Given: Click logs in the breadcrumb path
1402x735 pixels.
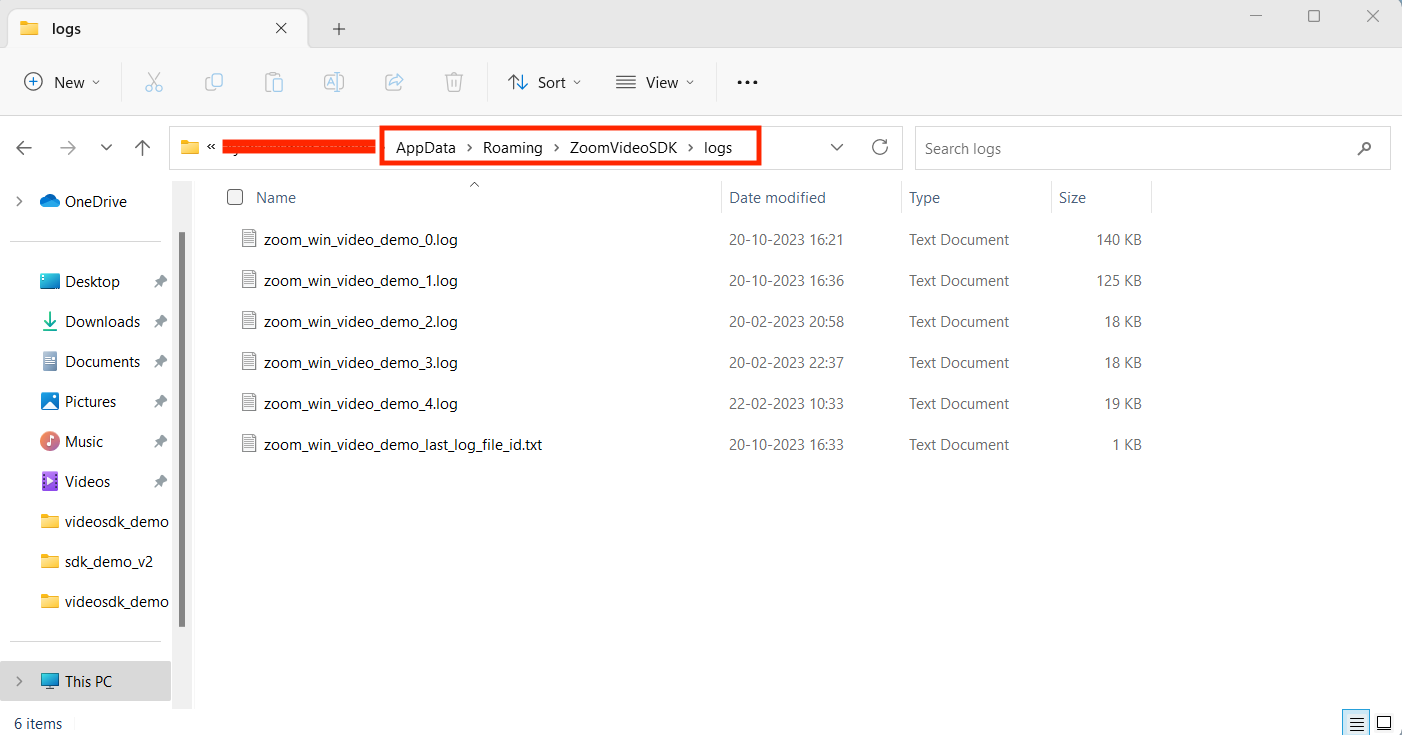Looking at the screenshot, I should (x=718, y=148).
